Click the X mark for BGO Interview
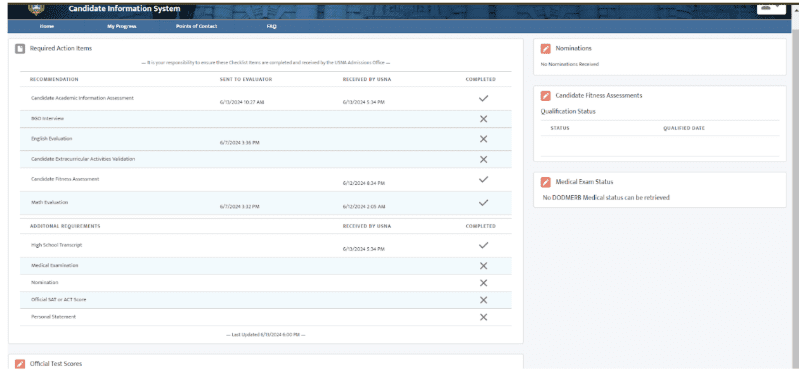 point(483,119)
